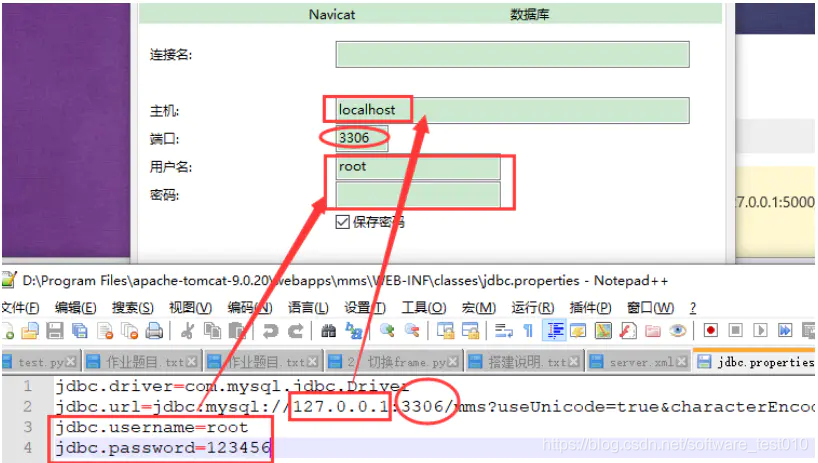Click line number 2 in the editor margin
The height and width of the screenshot is (463, 818).
pos(28,407)
